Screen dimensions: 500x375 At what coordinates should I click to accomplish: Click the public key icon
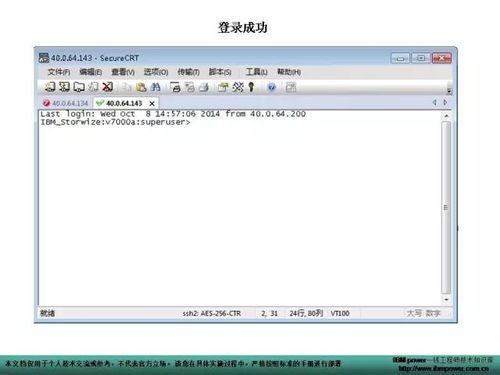point(251,87)
